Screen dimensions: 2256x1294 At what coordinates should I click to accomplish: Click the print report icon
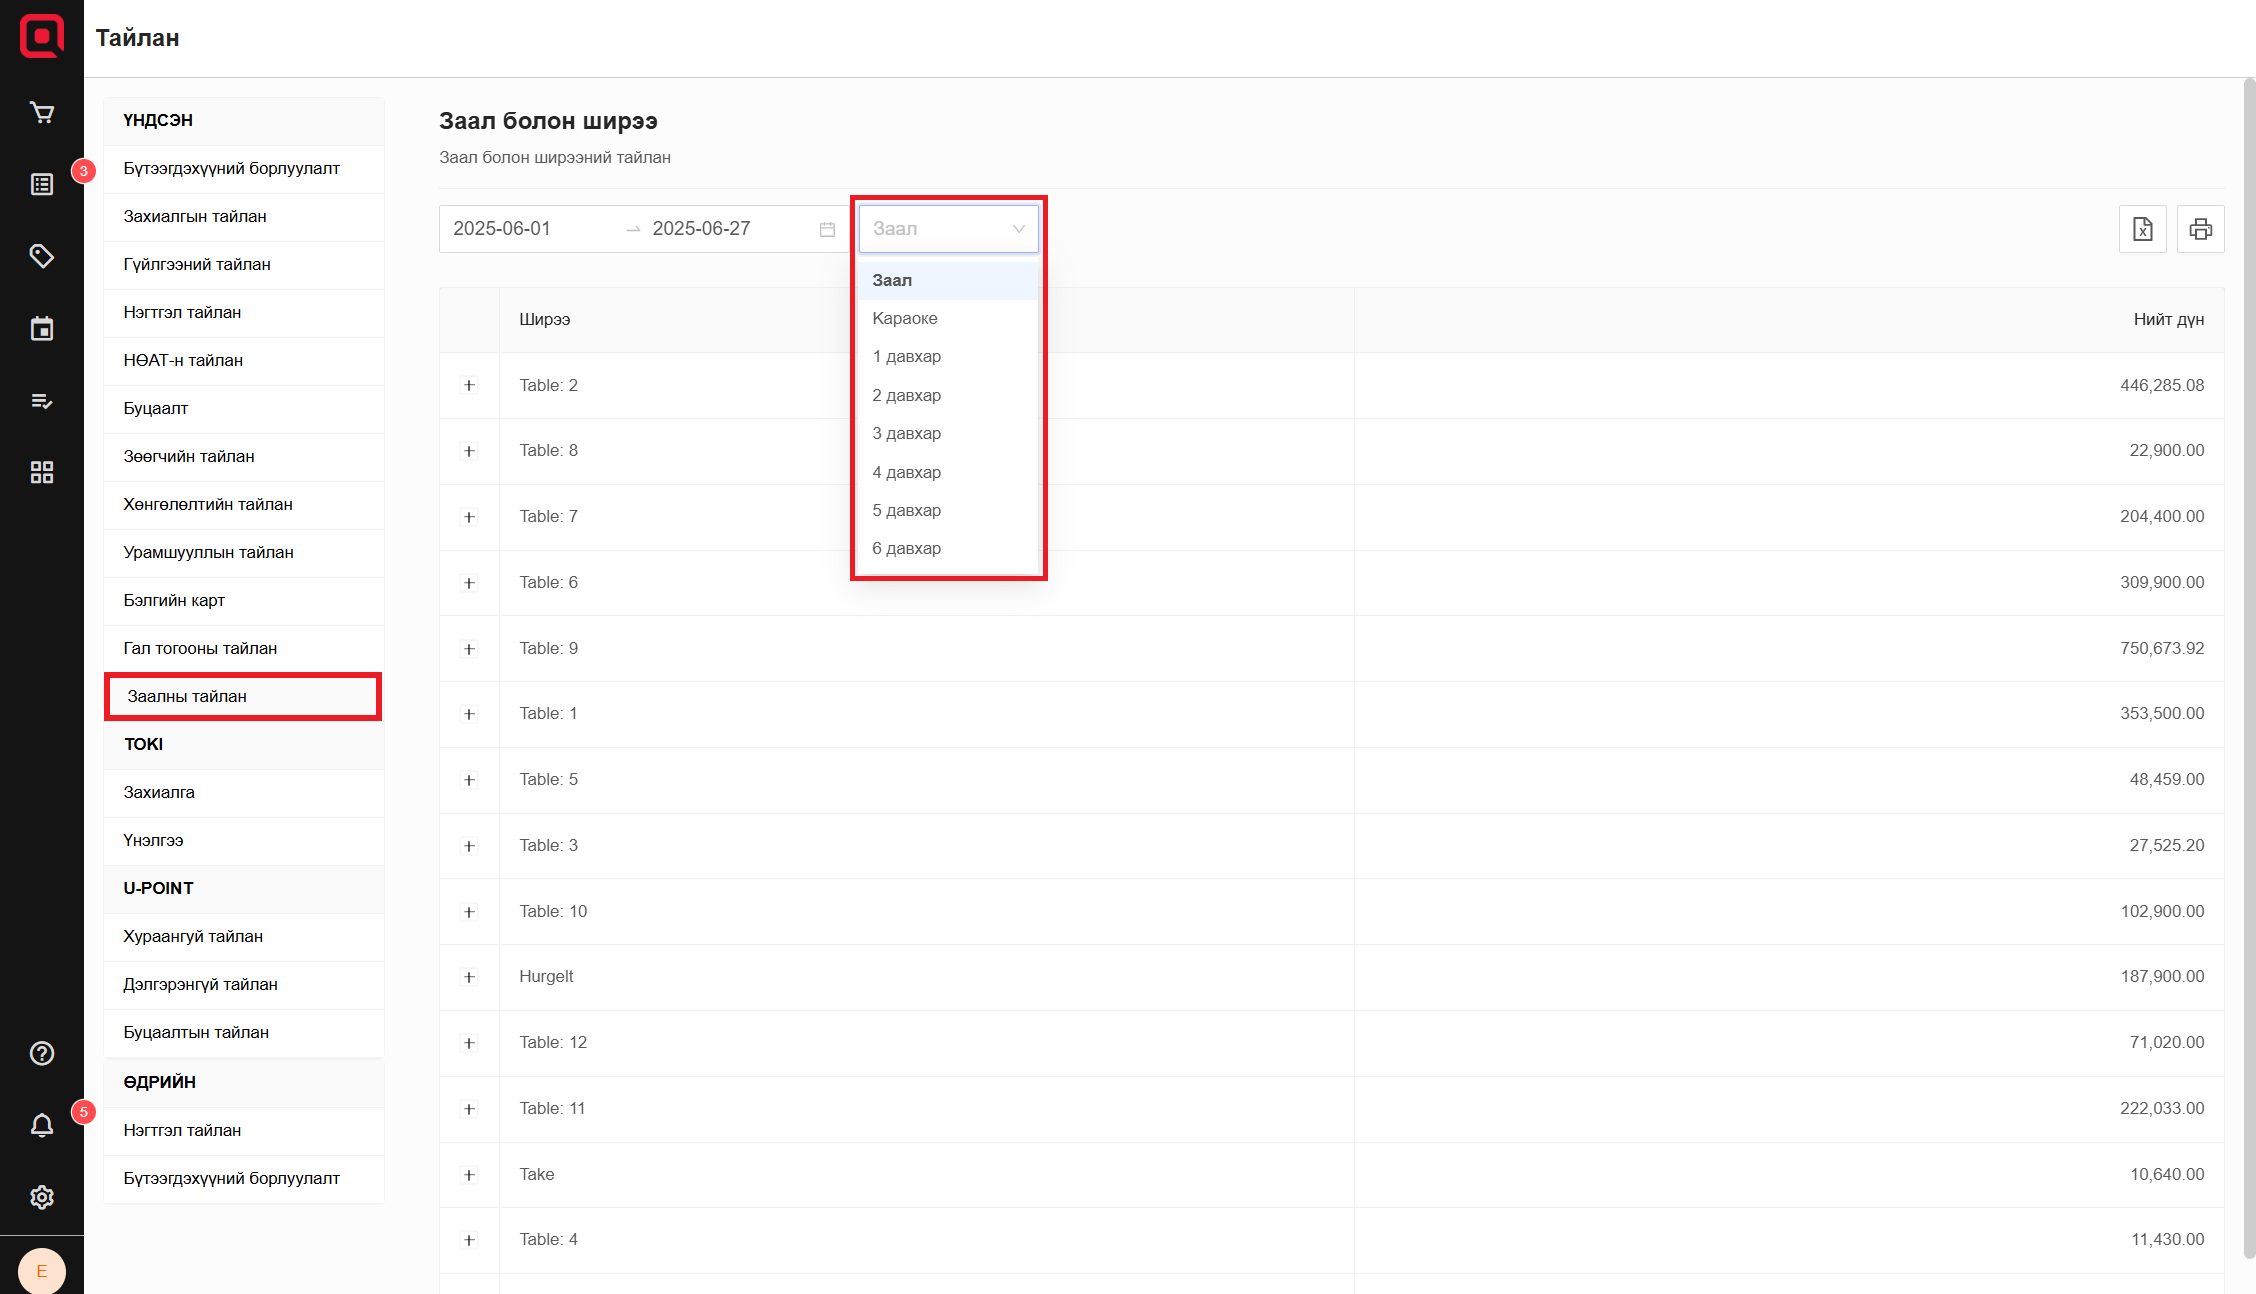click(x=2200, y=229)
